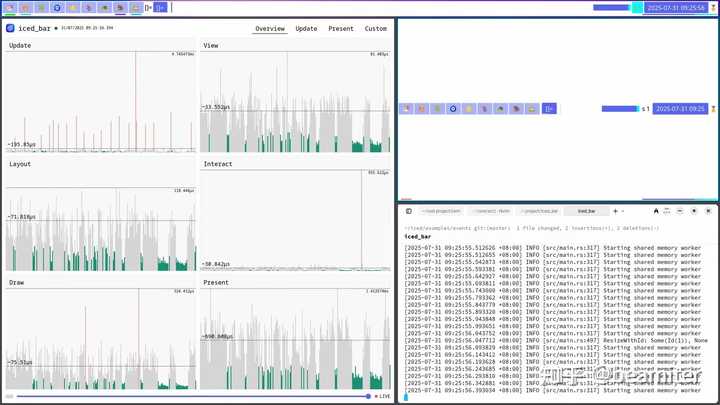Toggle the LIVE indicator at the bottom
Screen dimensions: 720x405
(x=382, y=396)
